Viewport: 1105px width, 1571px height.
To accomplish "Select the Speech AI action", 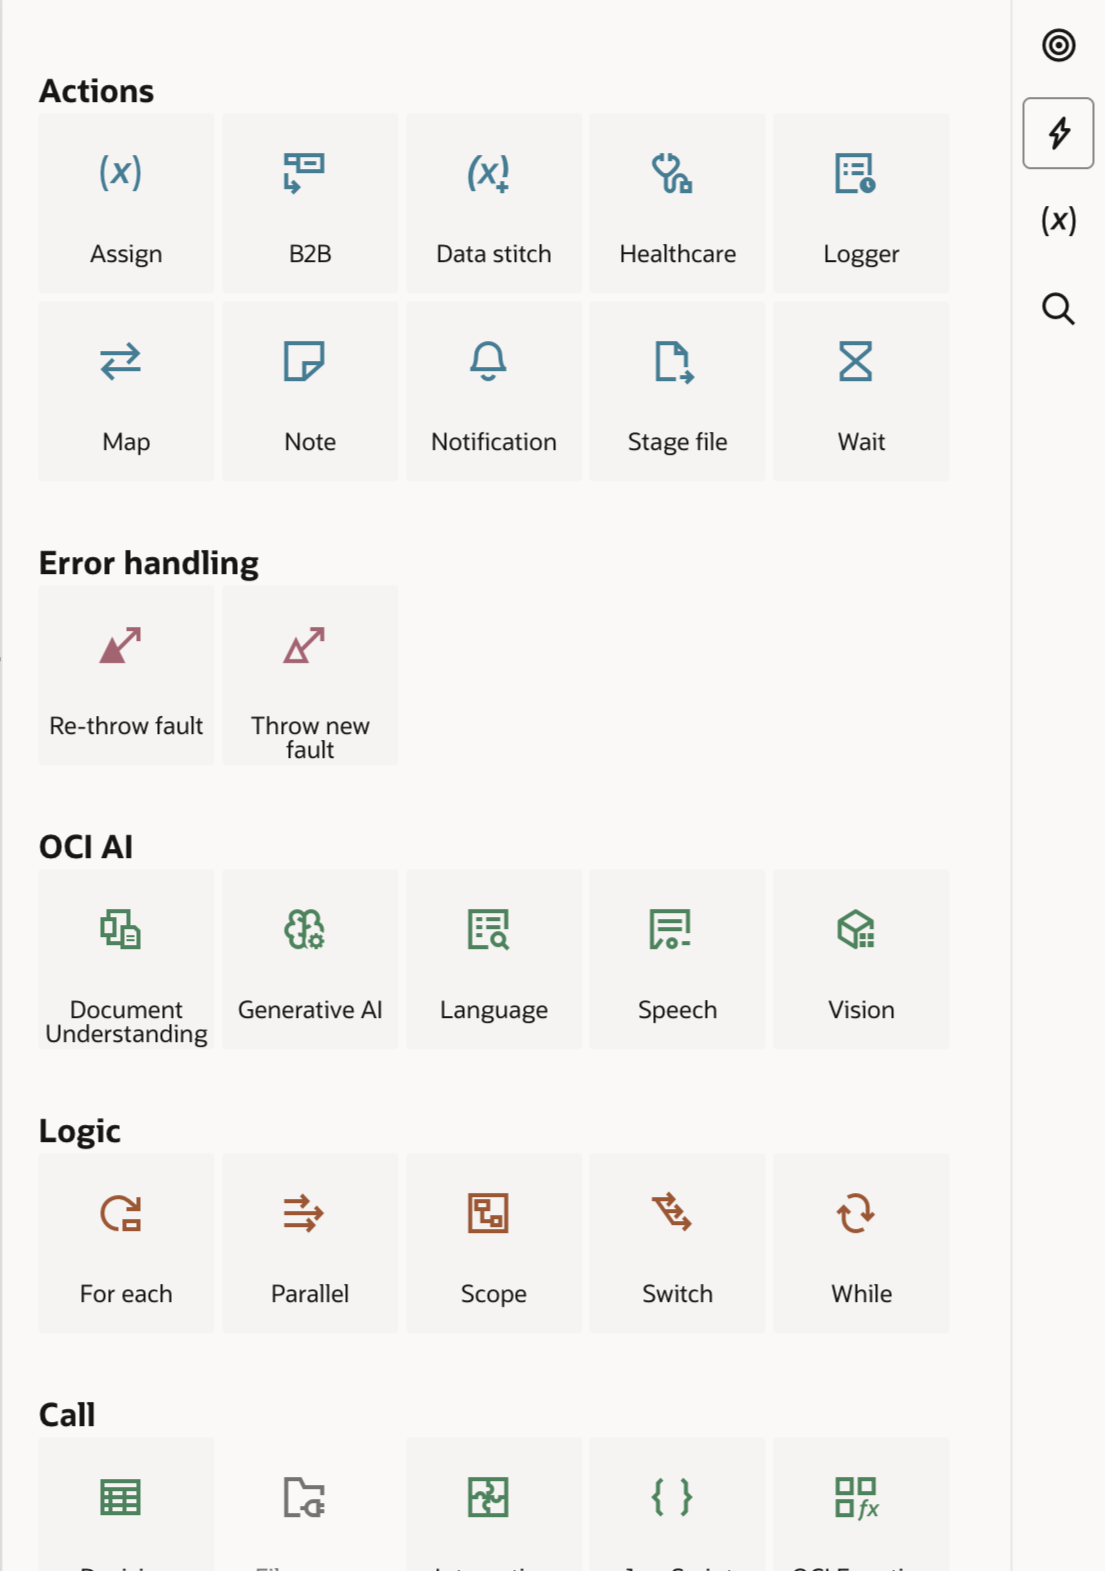I will point(677,959).
